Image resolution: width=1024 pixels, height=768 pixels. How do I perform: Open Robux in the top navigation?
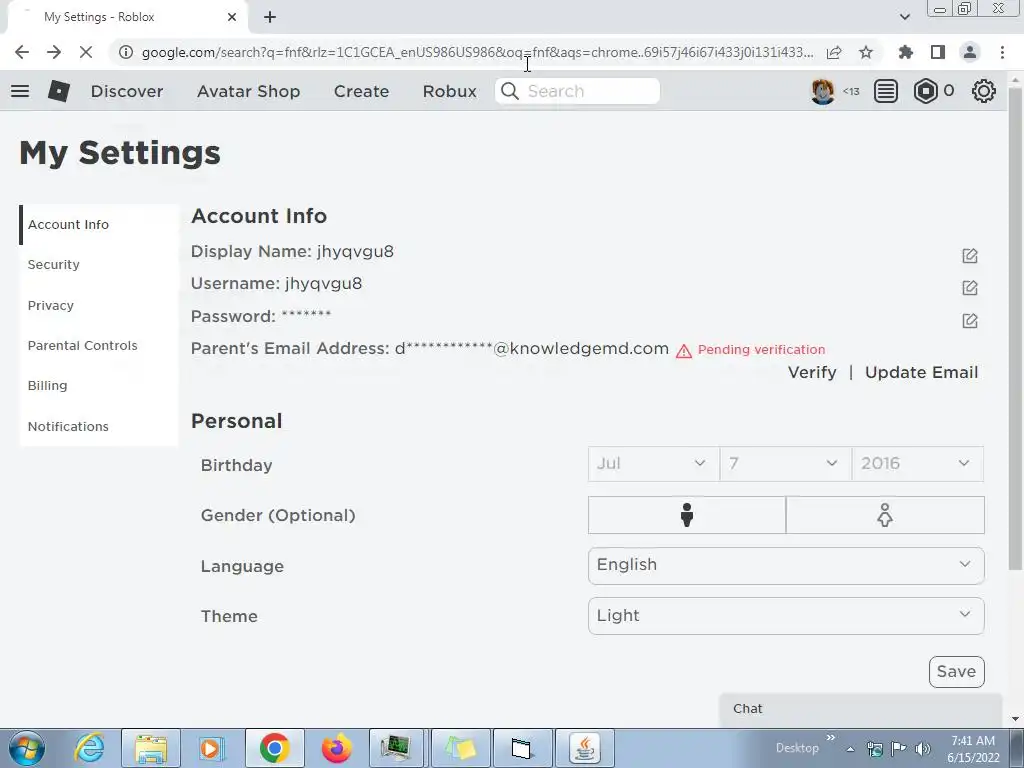point(449,91)
